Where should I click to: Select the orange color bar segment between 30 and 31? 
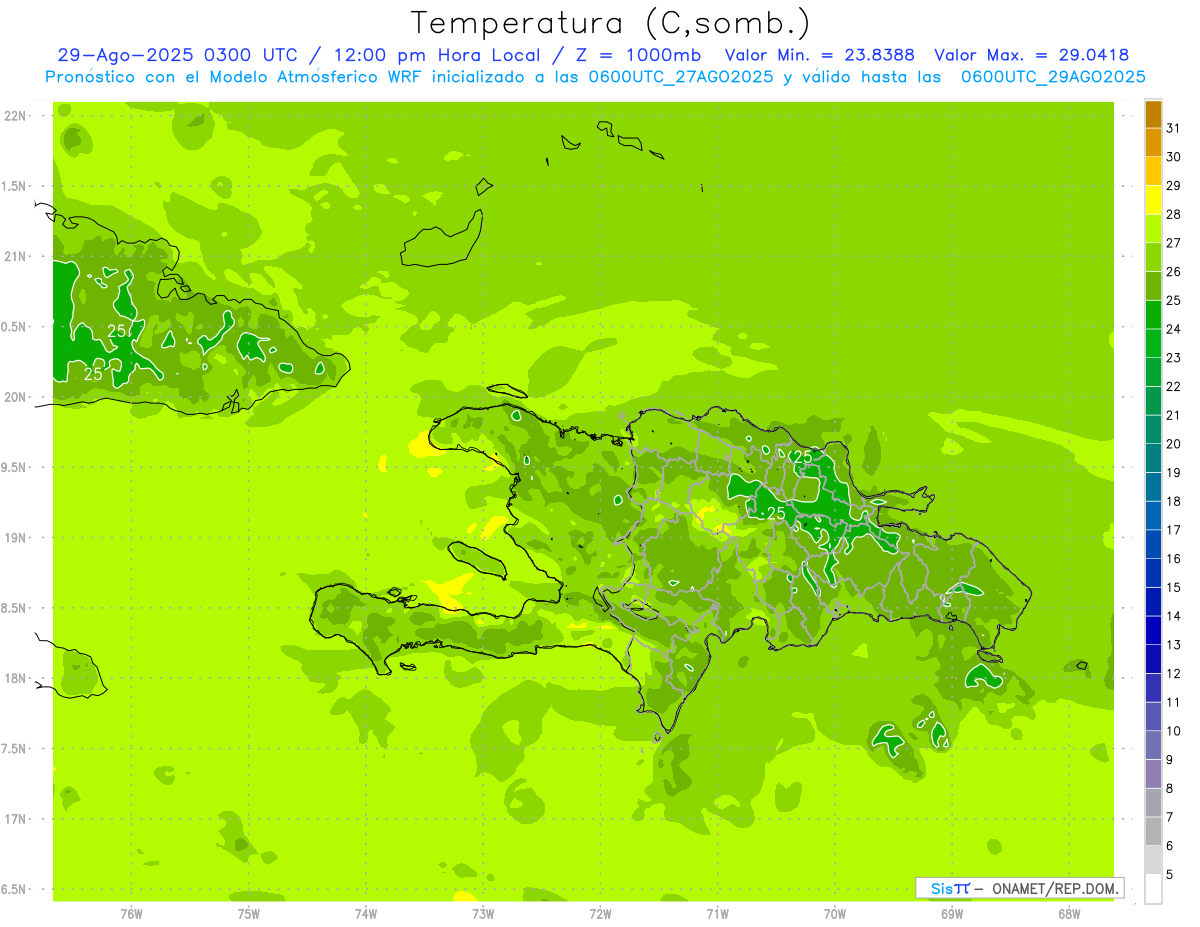(1153, 142)
